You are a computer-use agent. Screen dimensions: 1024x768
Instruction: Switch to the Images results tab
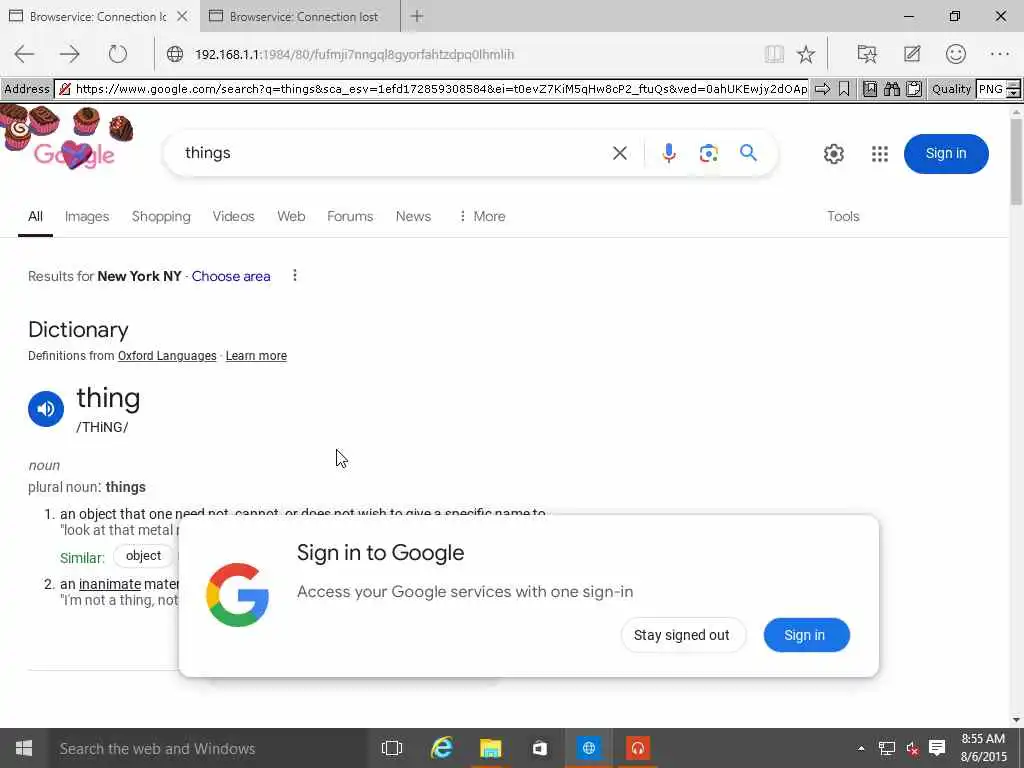87,216
